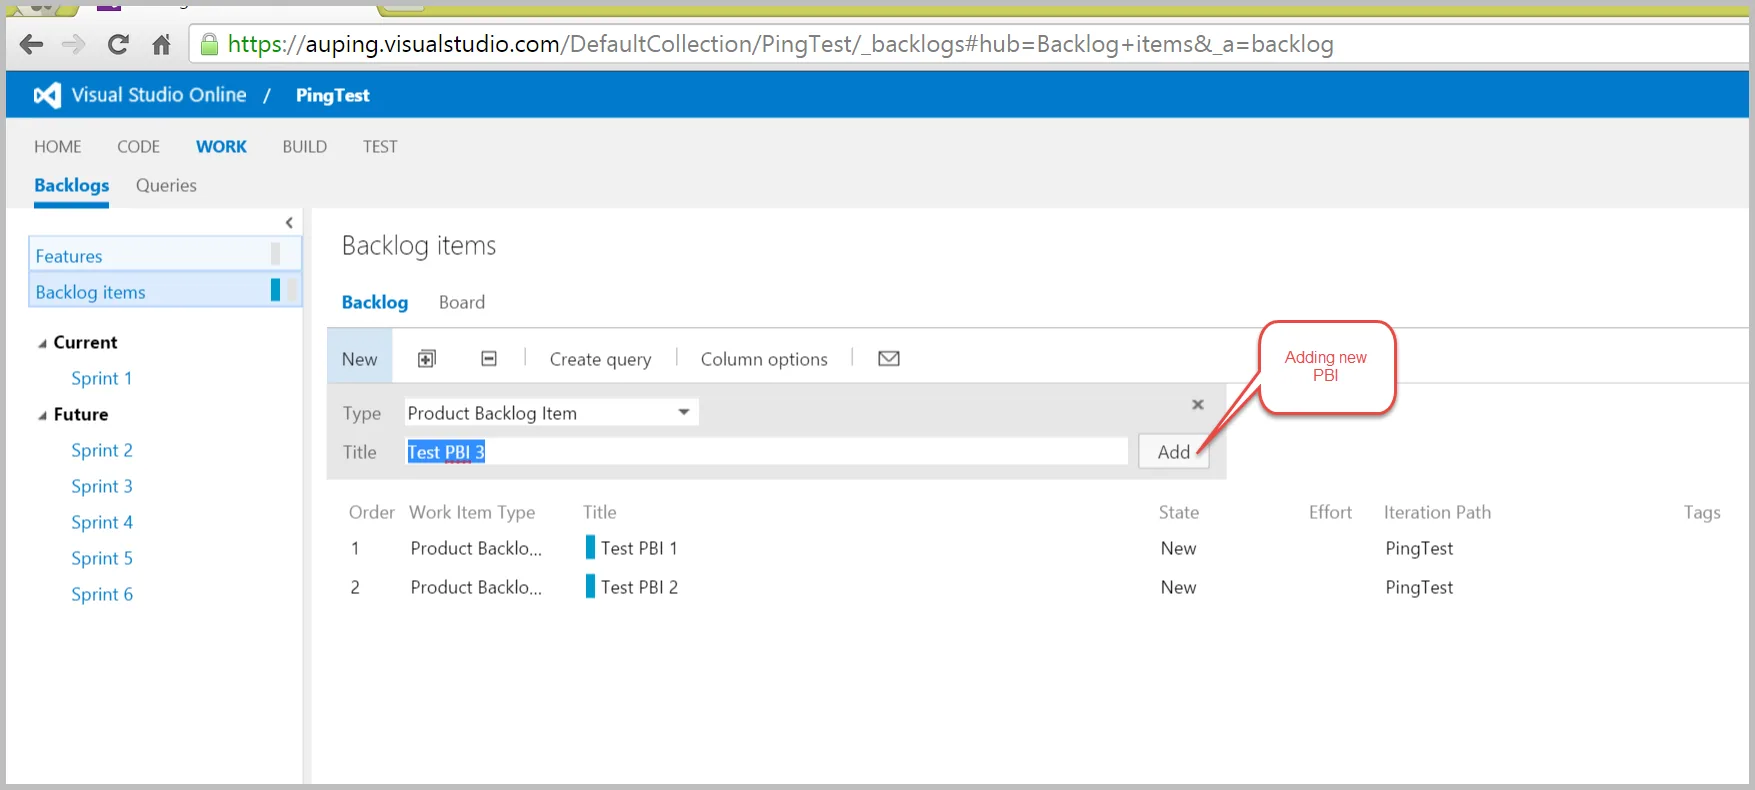Open the PingTest project link
The height and width of the screenshot is (790, 1755).
coord(333,95)
